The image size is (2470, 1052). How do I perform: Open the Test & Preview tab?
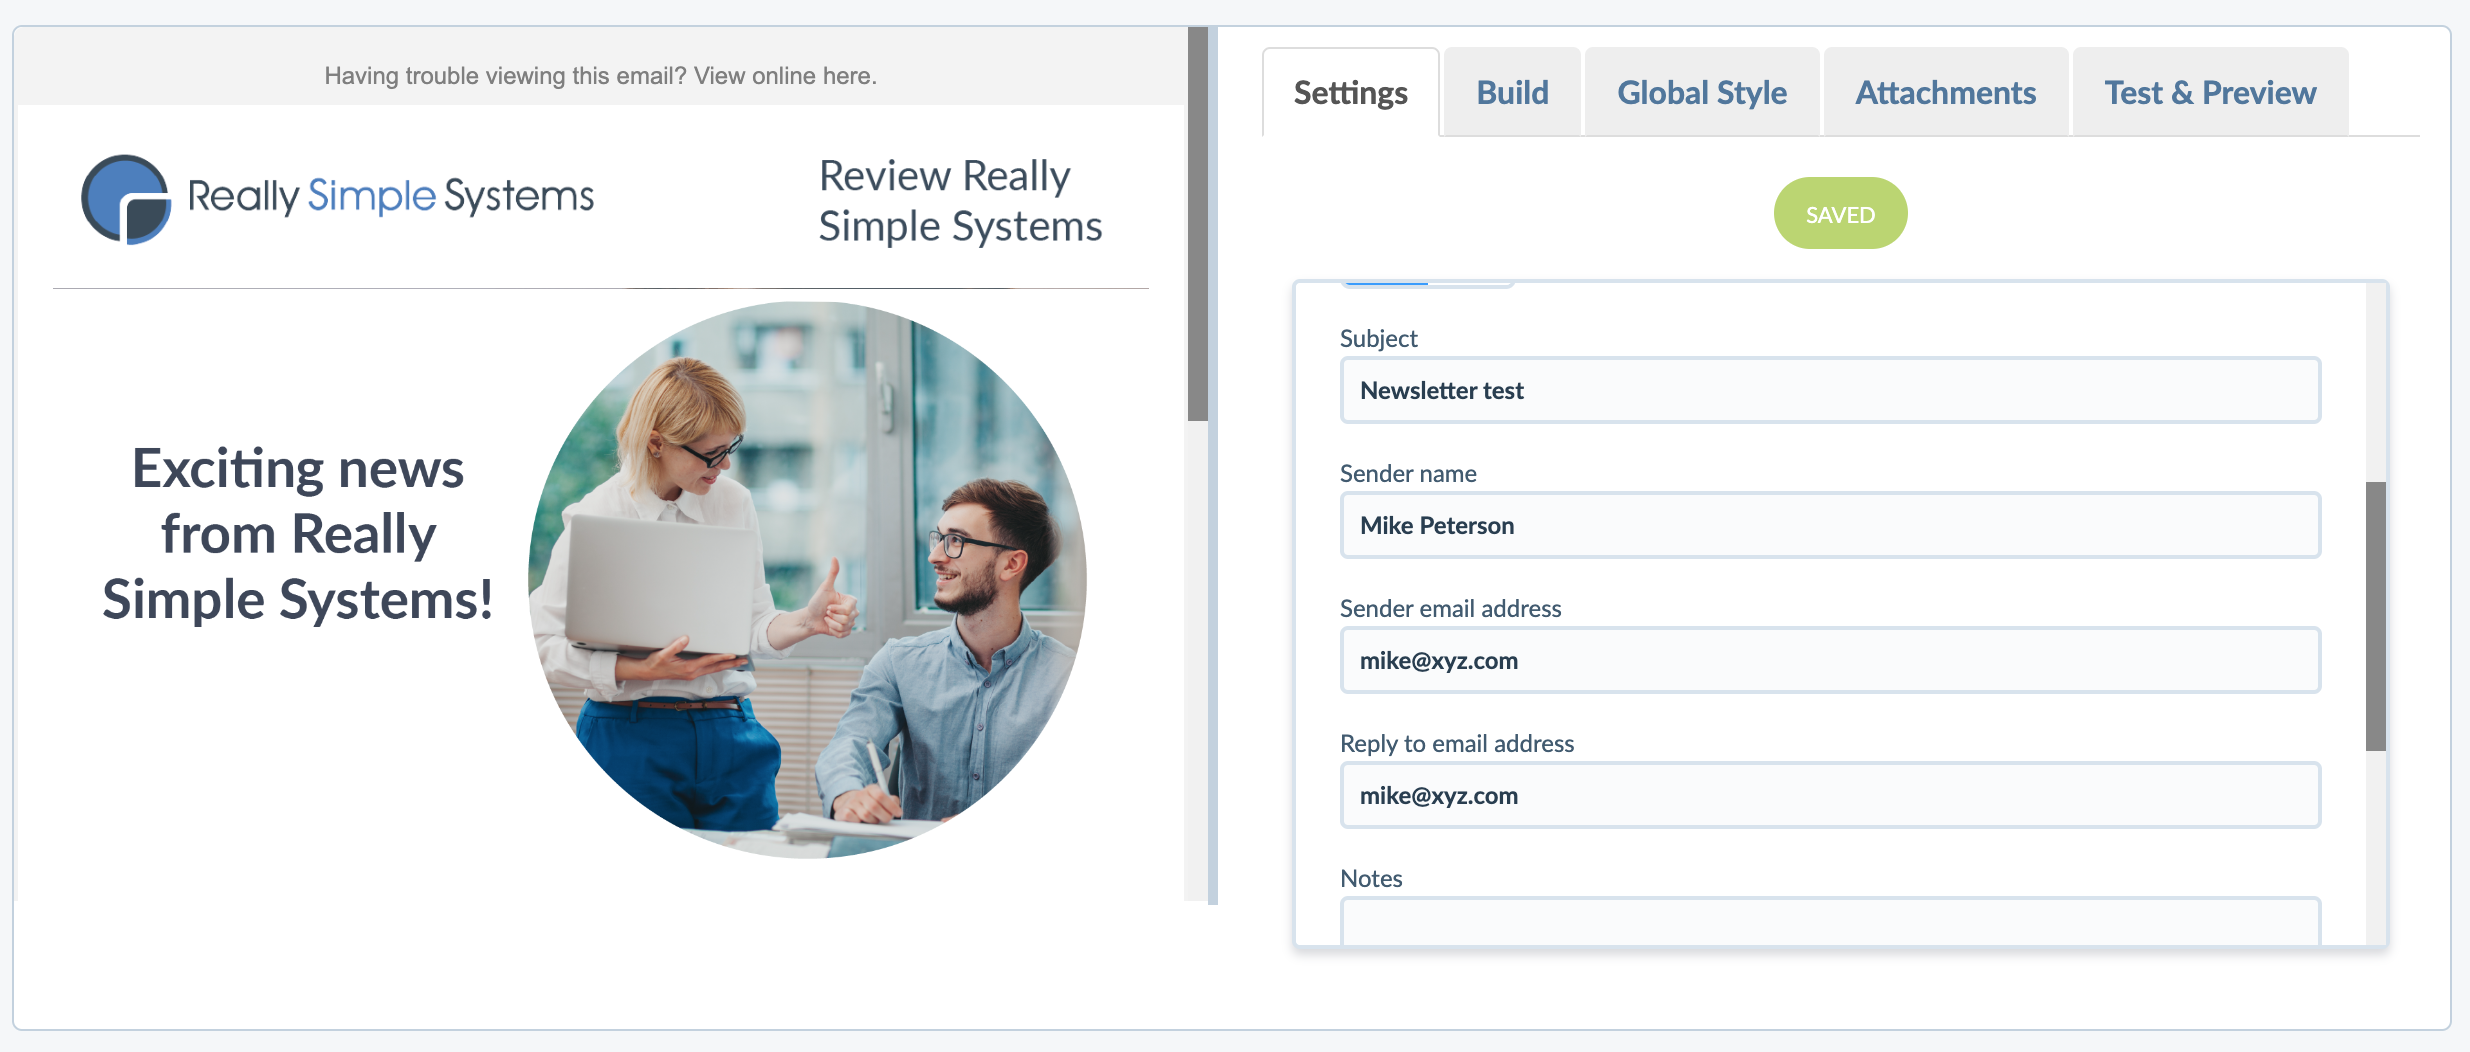point(2210,92)
